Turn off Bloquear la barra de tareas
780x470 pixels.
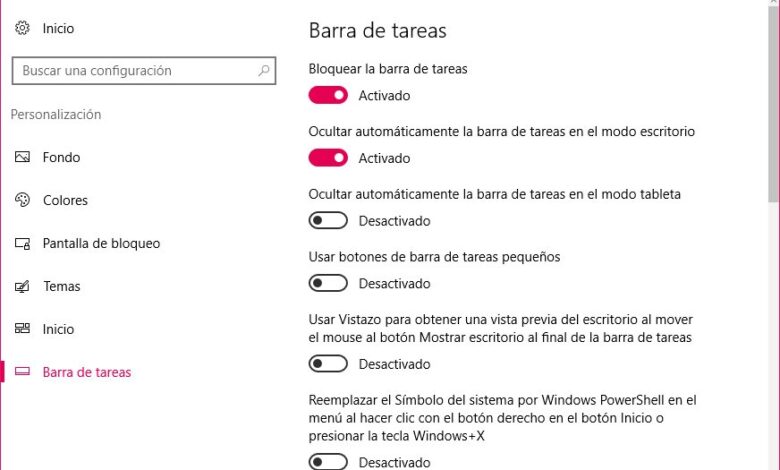[x=328, y=95]
